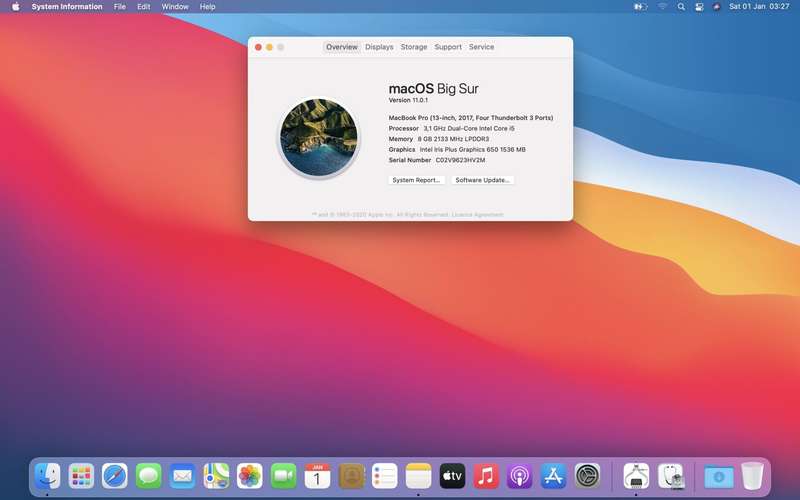Viewport: 800px width, 500px height.
Task: Open the Calendar app icon
Action: pyautogui.click(x=317, y=476)
